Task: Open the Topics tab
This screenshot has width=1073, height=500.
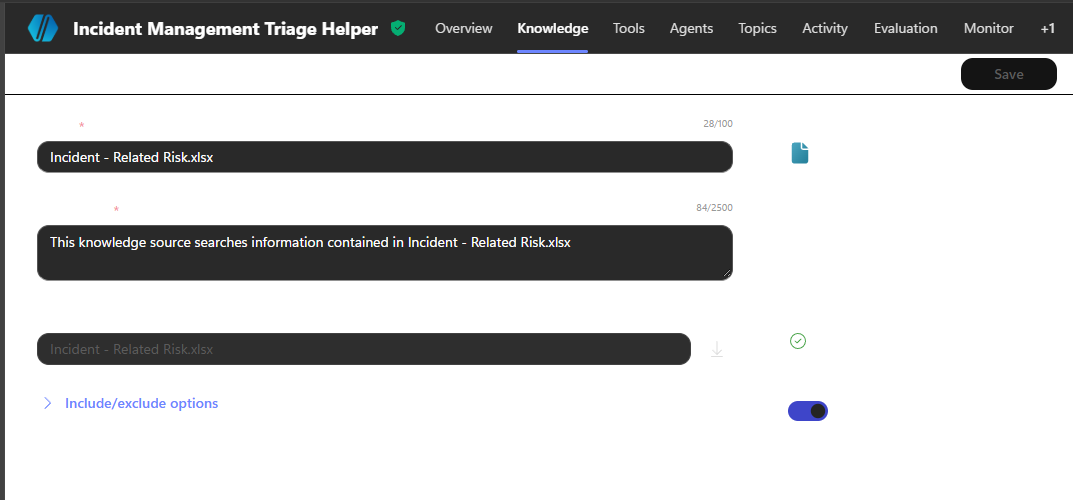Action: click(x=757, y=28)
